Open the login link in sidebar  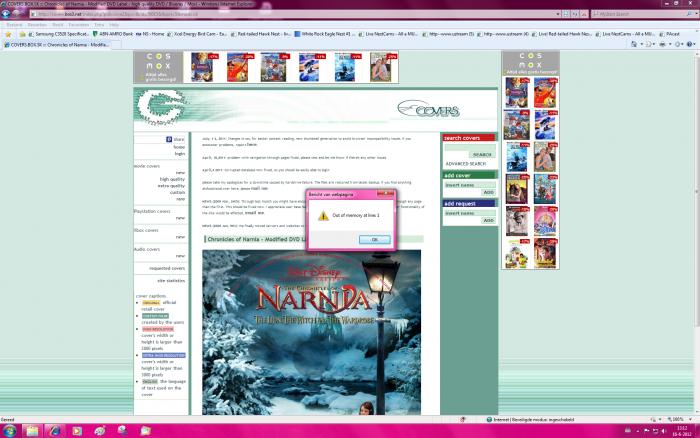click(179, 154)
